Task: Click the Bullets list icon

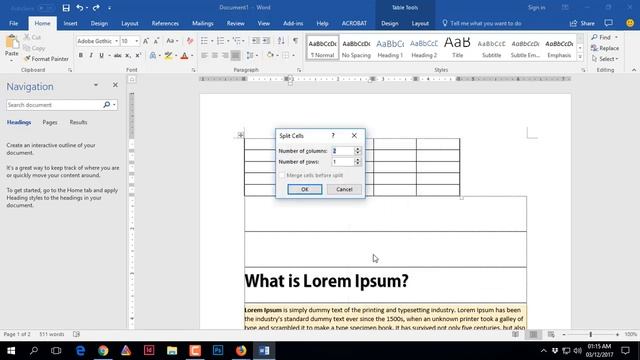Action: [204, 40]
